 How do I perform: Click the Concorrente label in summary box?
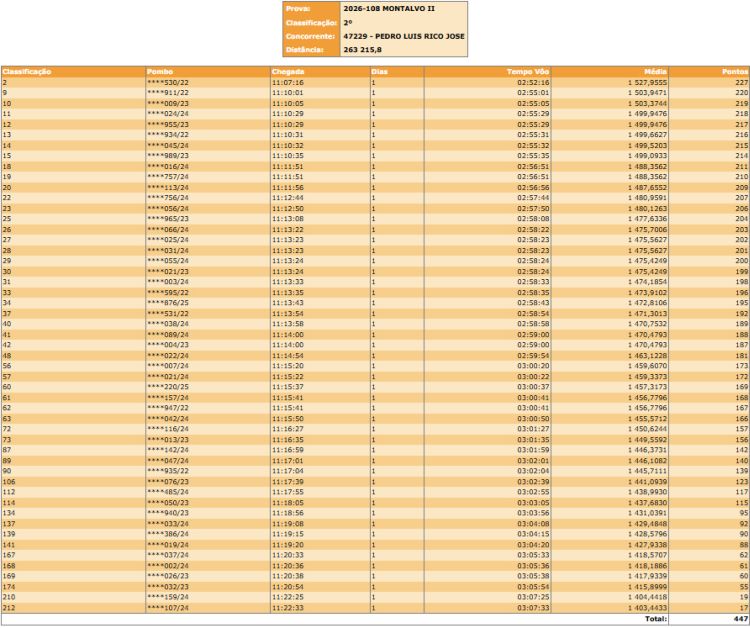(310, 35)
